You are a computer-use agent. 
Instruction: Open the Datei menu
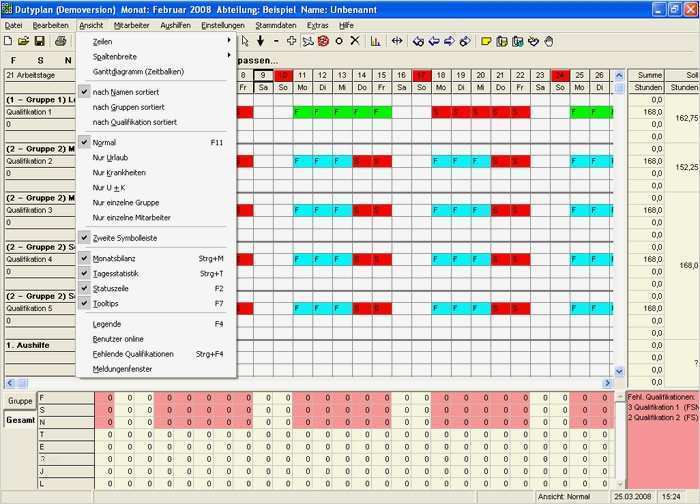[13, 25]
